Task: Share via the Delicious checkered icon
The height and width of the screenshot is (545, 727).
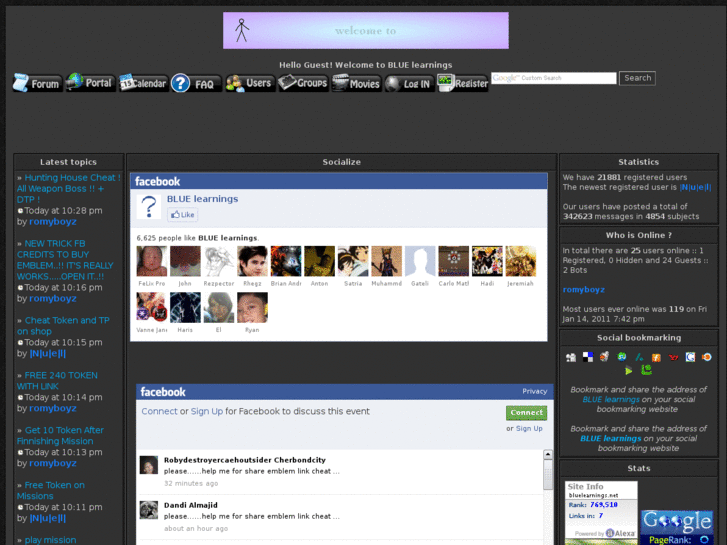Action: pos(587,357)
